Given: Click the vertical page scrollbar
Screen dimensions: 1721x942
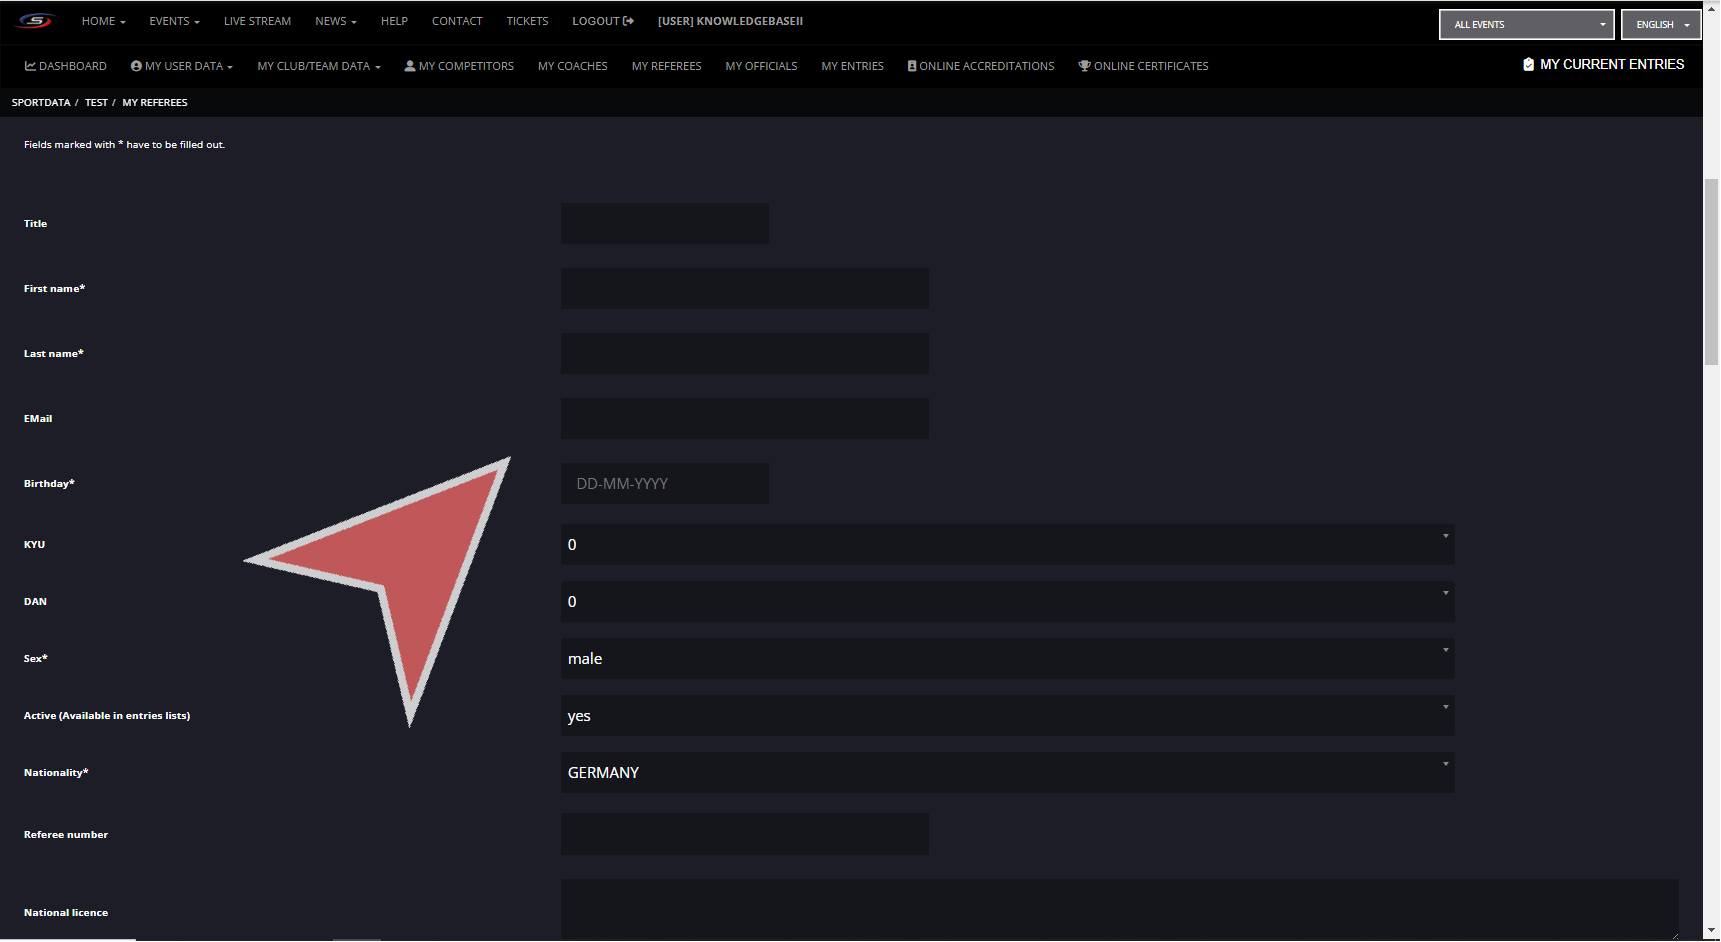Looking at the screenshot, I should [1711, 272].
